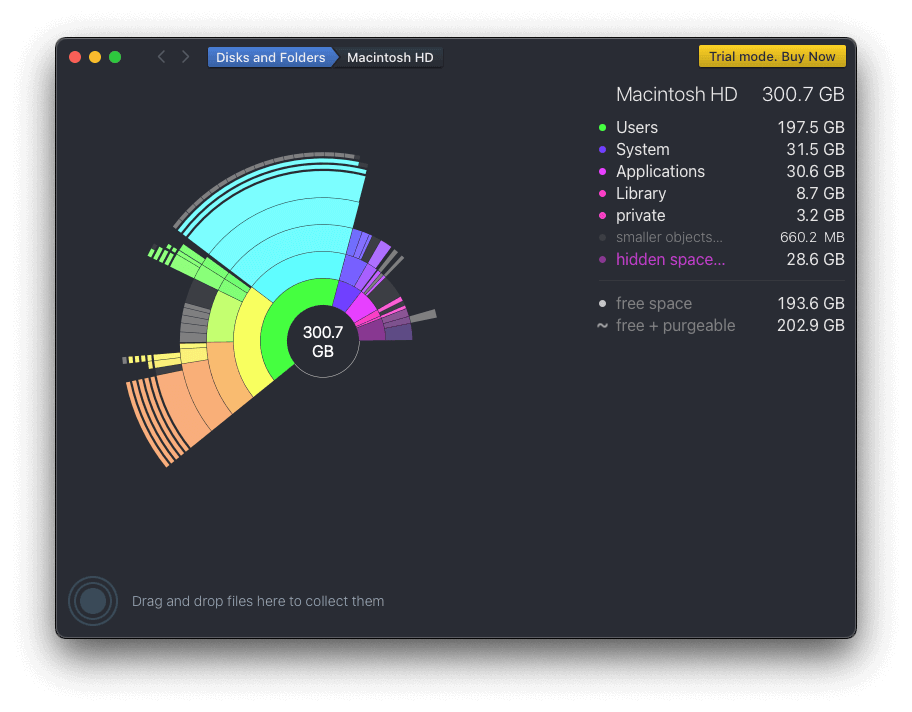The image size is (912, 712).
Task: Click the 197.5 GB size value
Action: point(811,127)
